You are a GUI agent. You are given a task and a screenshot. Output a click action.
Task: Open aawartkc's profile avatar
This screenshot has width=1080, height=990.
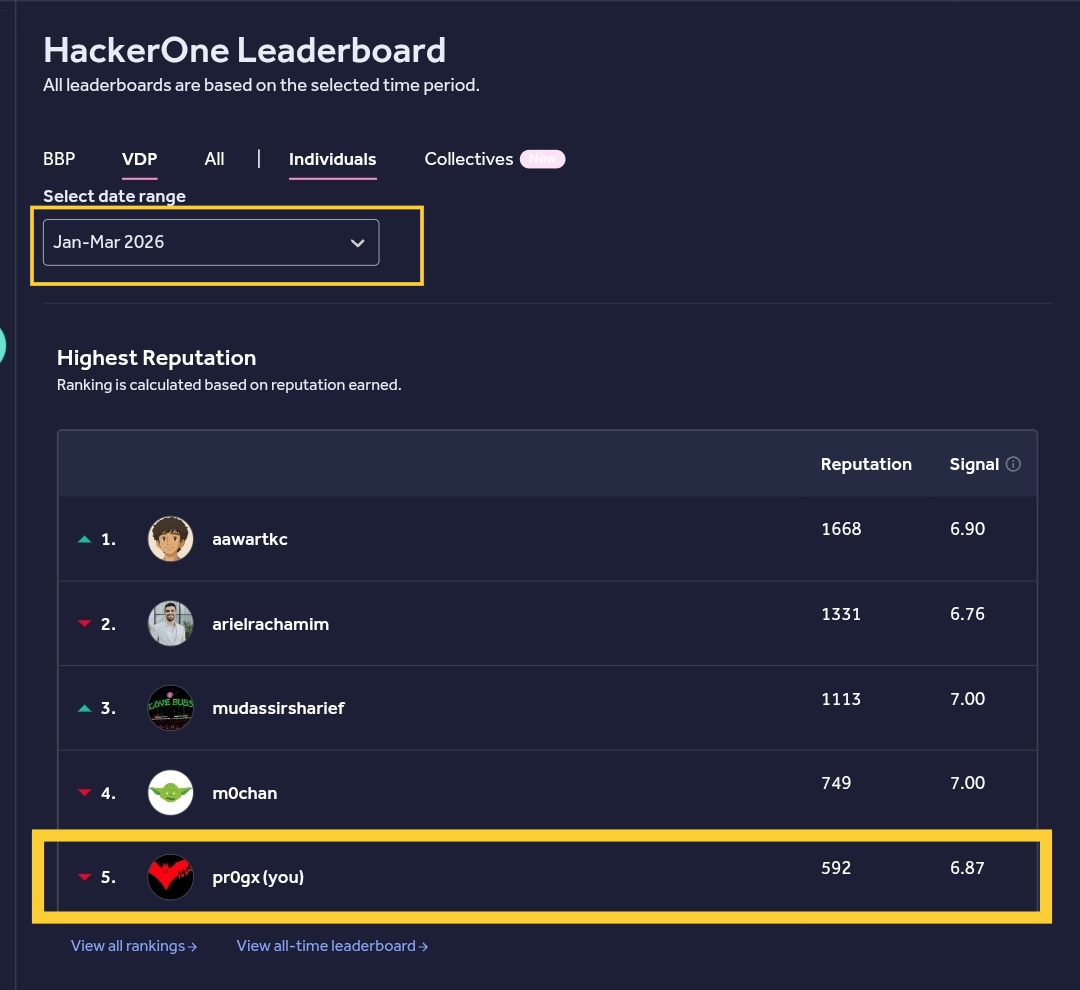click(170, 539)
